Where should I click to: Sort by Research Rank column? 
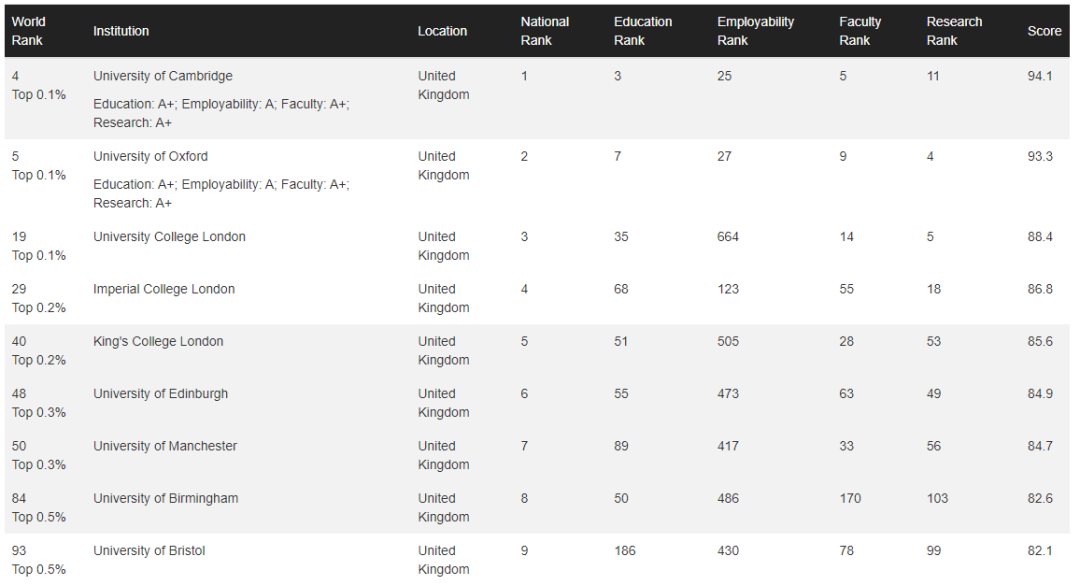click(x=954, y=31)
